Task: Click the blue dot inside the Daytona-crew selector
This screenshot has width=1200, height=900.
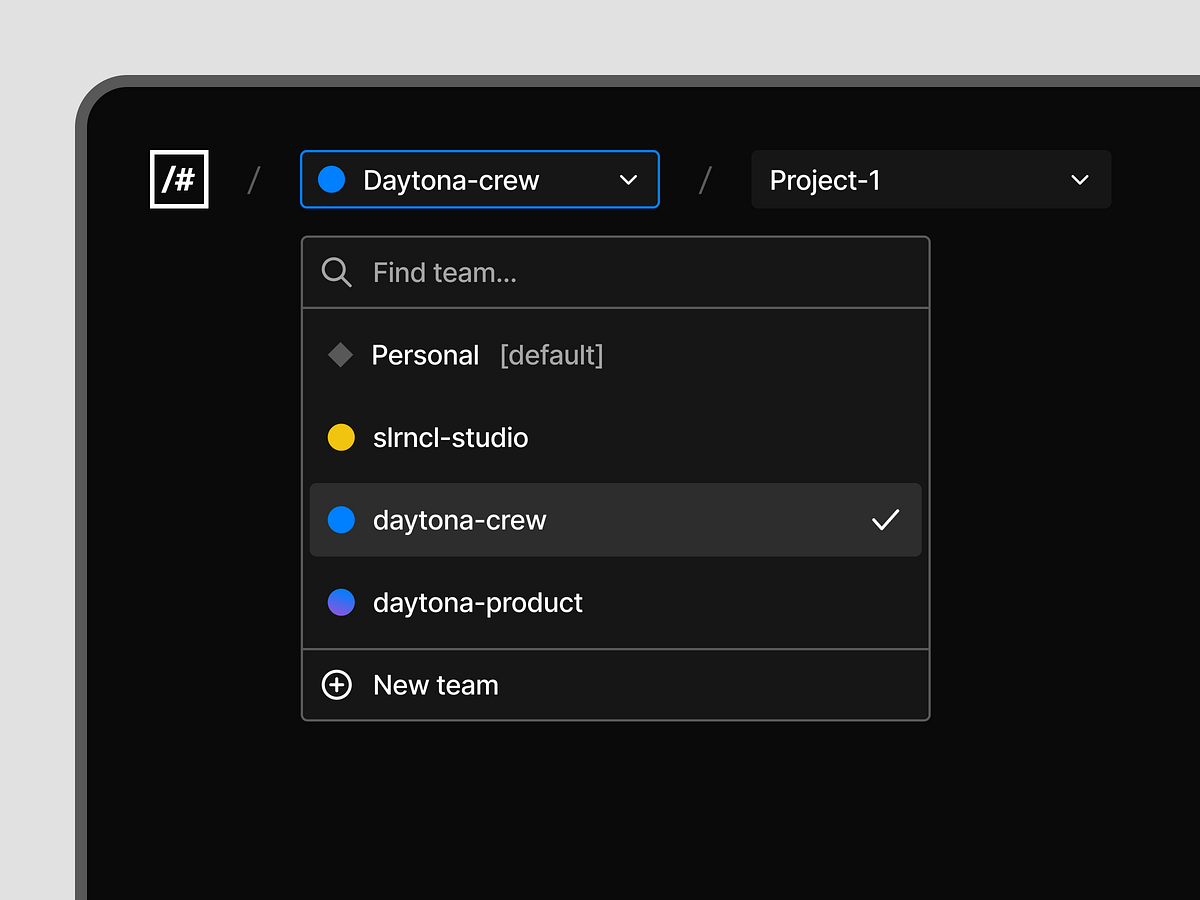Action: (331, 179)
